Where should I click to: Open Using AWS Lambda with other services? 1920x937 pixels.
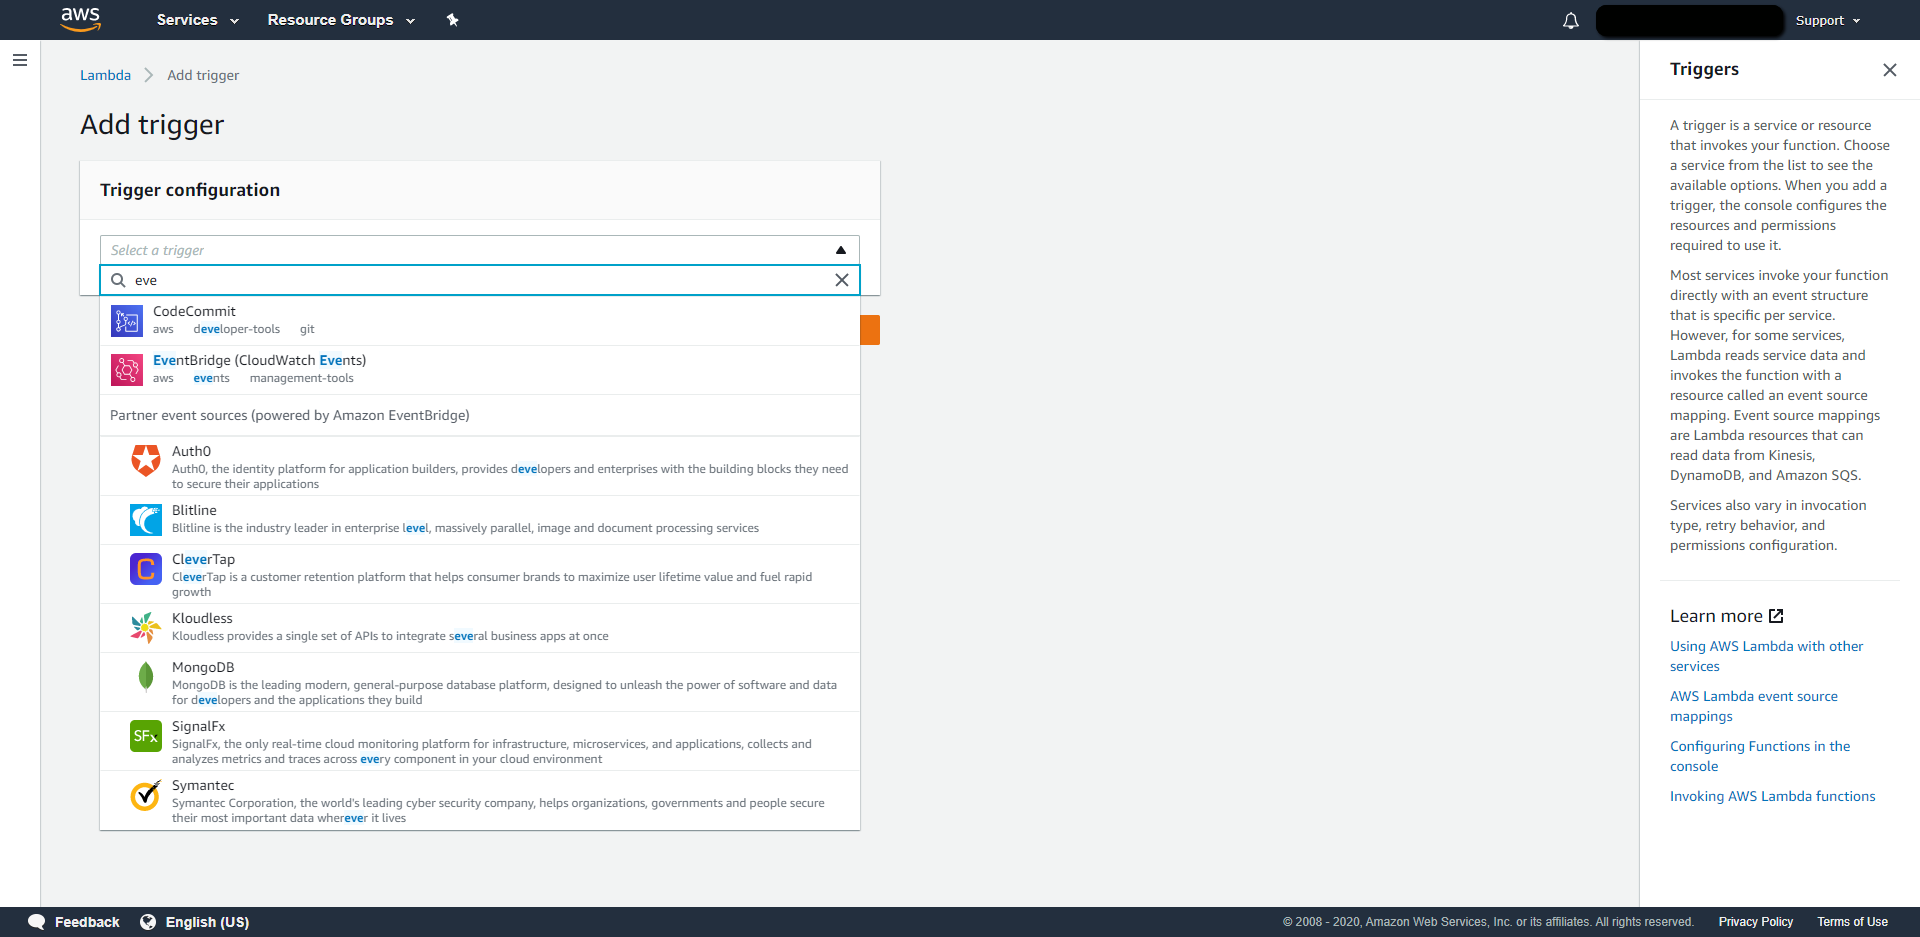click(x=1766, y=656)
